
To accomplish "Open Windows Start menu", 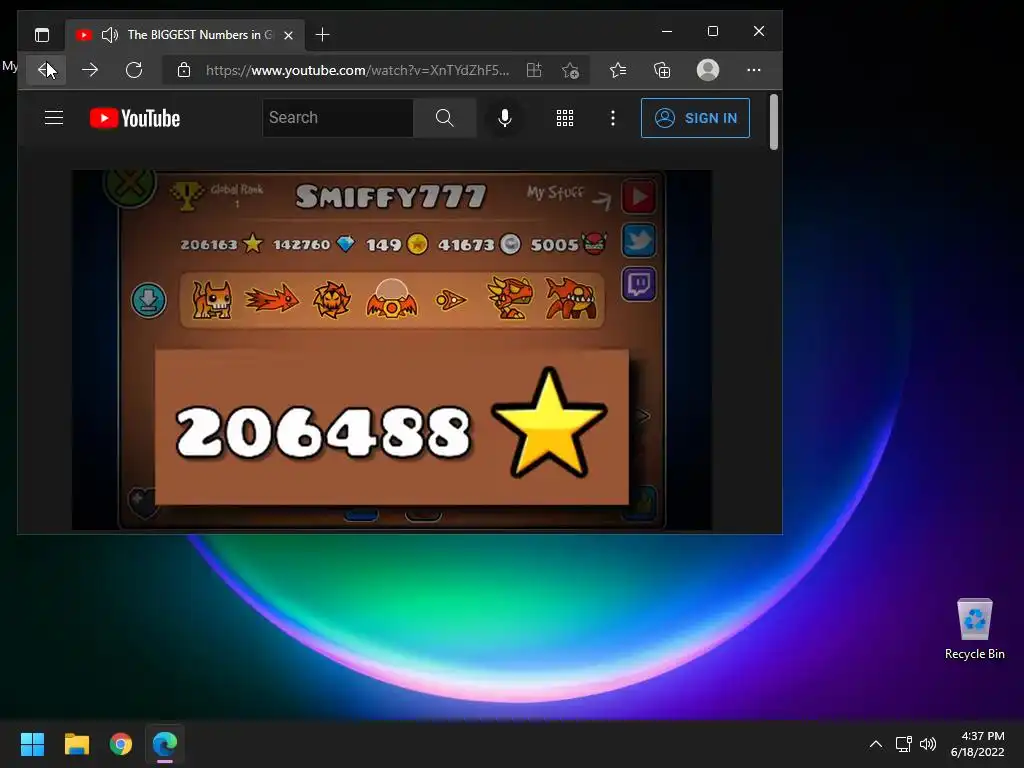I will coord(32,744).
